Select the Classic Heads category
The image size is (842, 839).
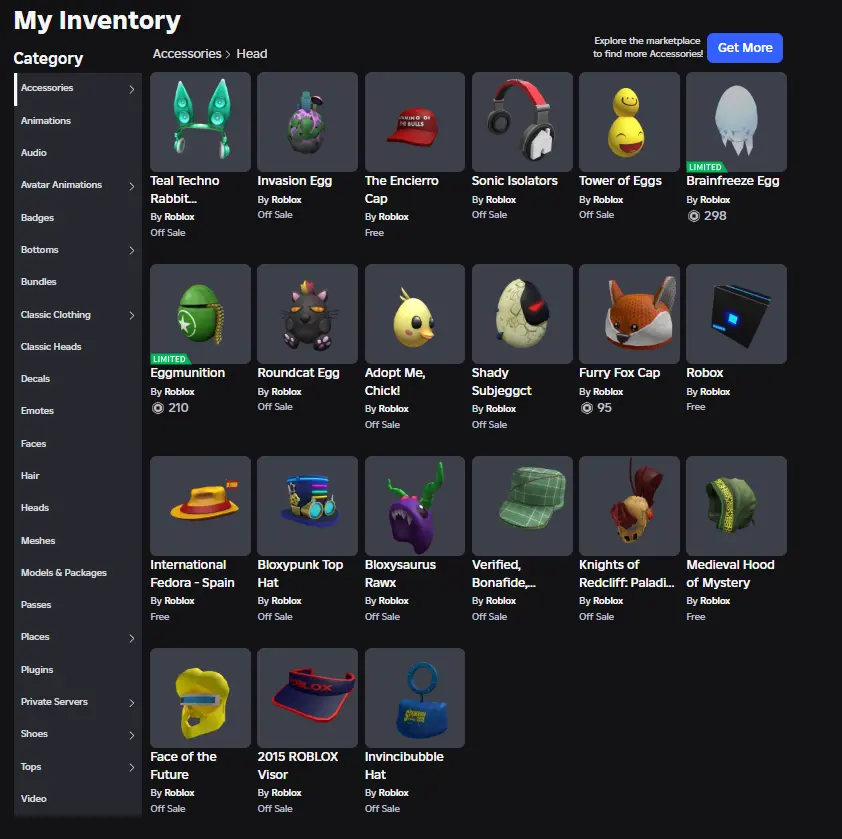78,347
